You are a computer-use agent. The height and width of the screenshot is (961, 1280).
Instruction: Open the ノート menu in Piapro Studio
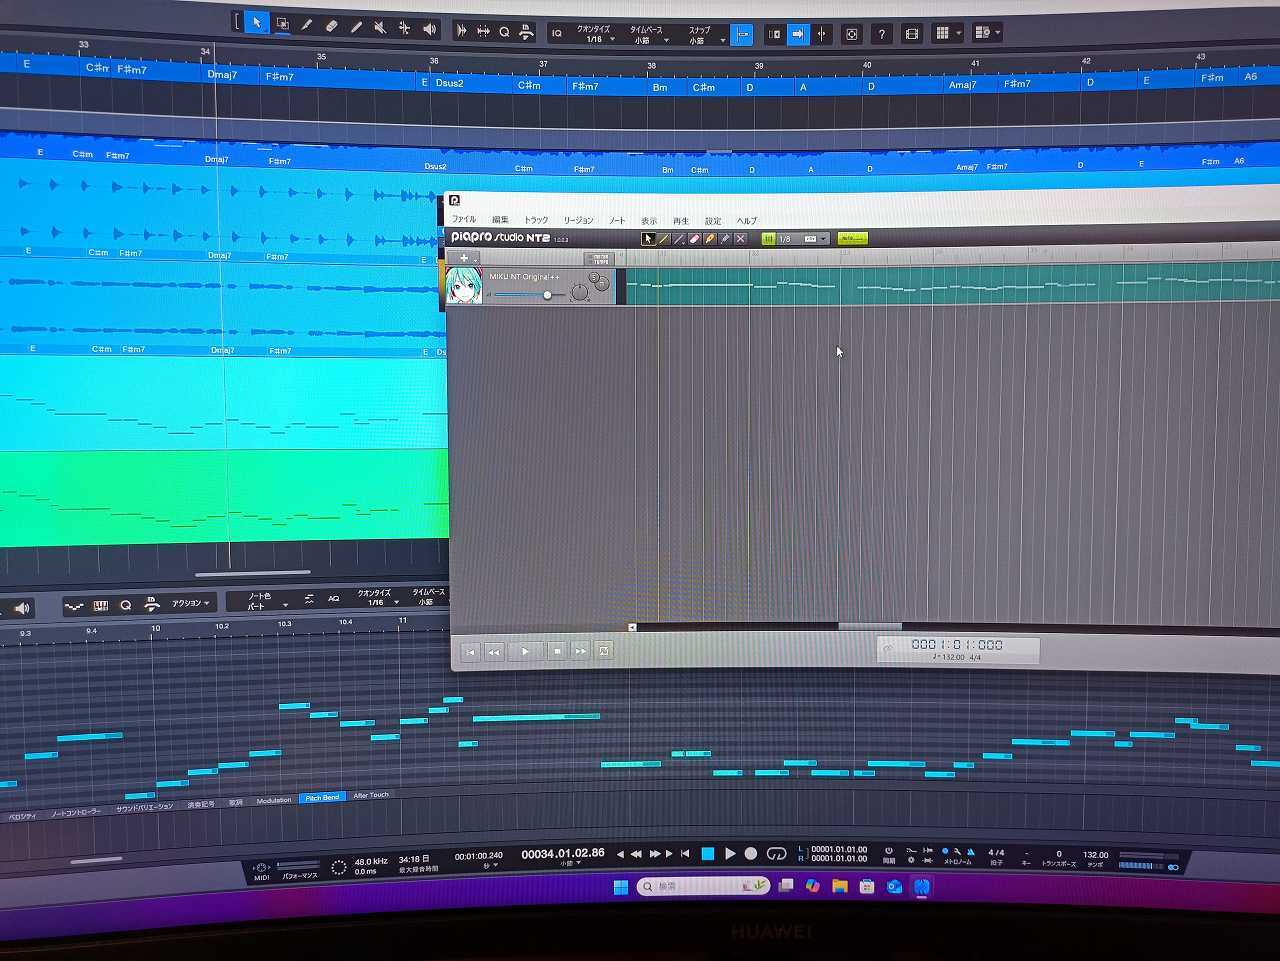pyautogui.click(x=617, y=220)
